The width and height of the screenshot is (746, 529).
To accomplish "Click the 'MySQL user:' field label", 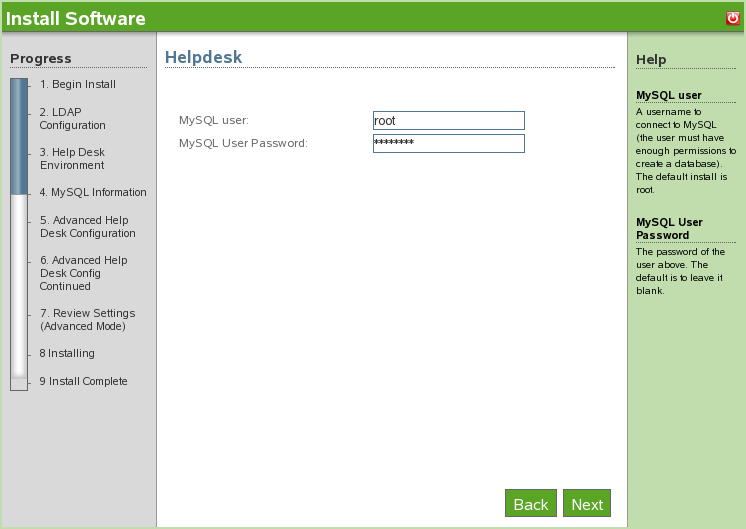I will pos(214,120).
